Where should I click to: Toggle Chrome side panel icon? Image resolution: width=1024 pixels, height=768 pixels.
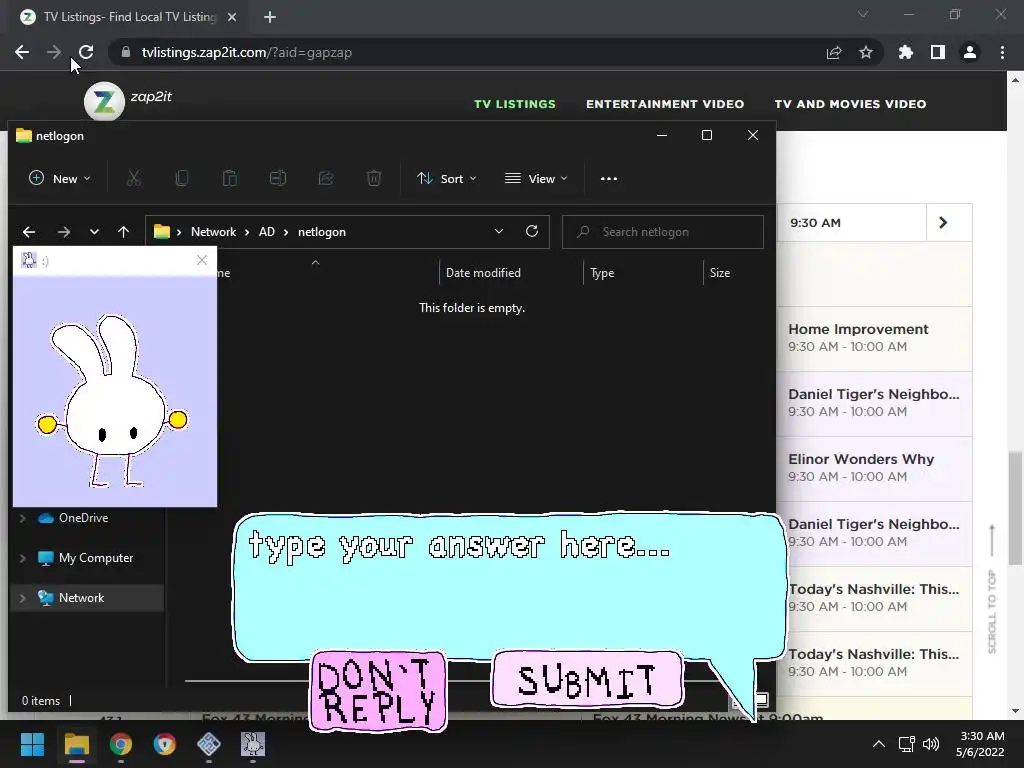(x=938, y=52)
